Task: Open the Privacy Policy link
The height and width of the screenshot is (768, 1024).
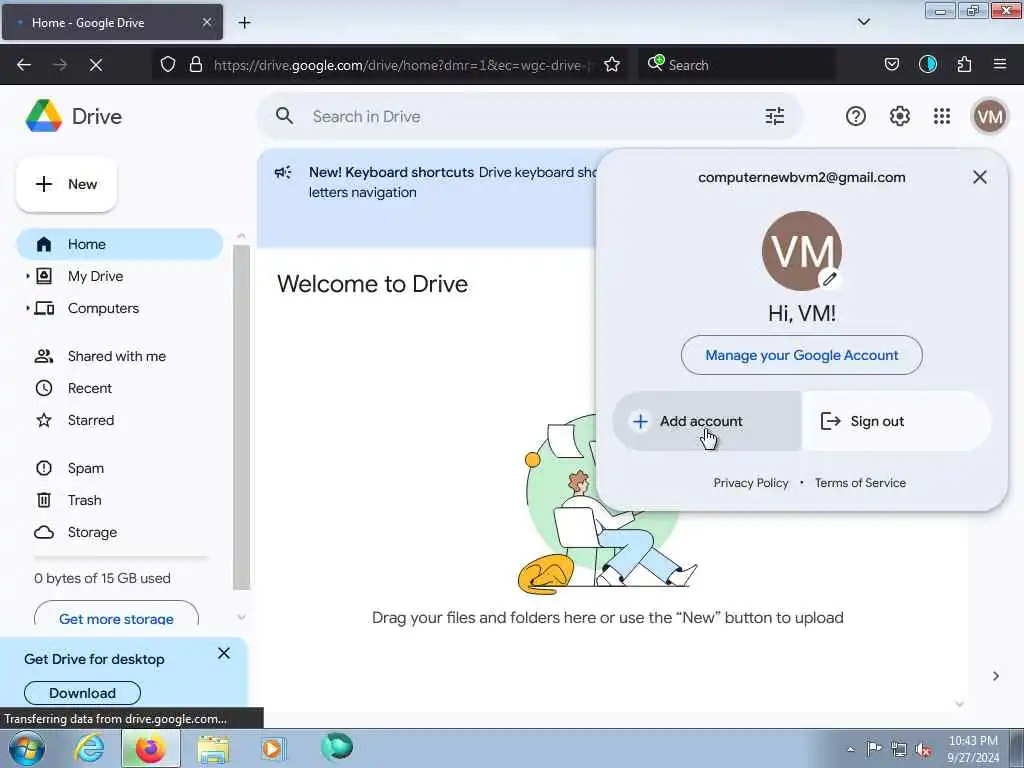Action: (x=750, y=483)
